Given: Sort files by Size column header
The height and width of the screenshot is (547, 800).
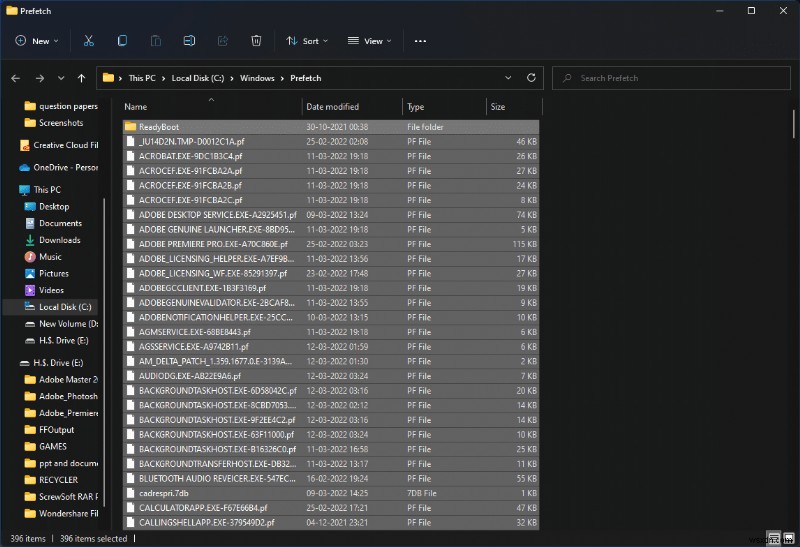Looking at the screenshot, I should (498, 107).
